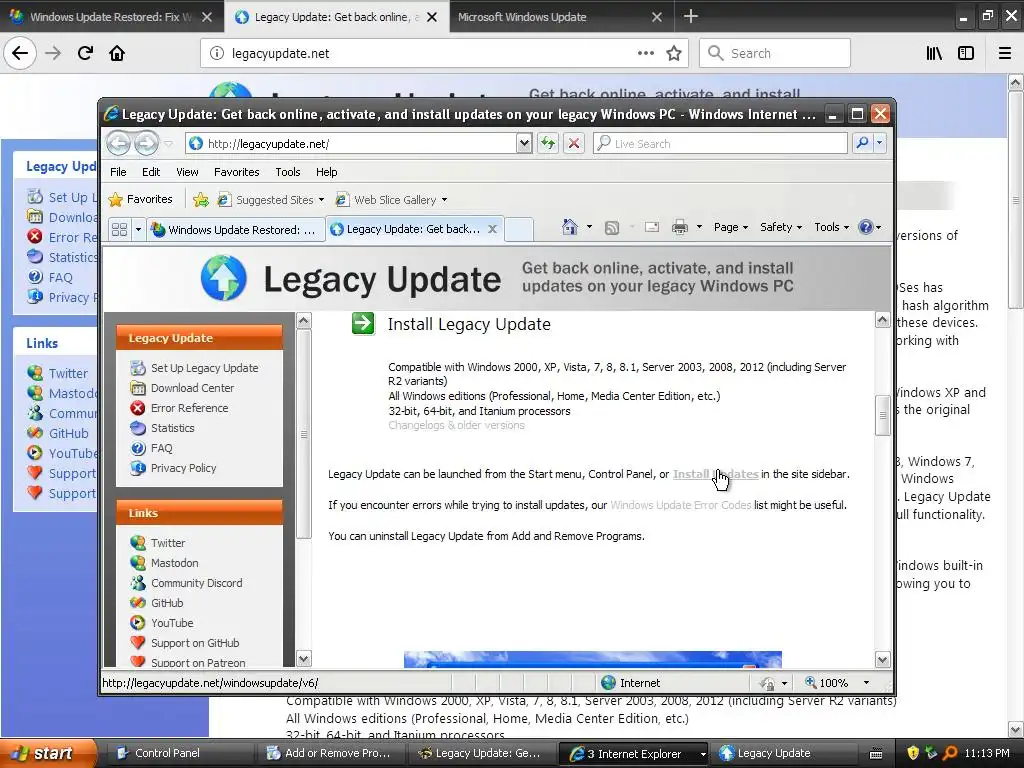Open the Edit menu in IE
The height and width of the screenshot is (768, 1024).
151,172
